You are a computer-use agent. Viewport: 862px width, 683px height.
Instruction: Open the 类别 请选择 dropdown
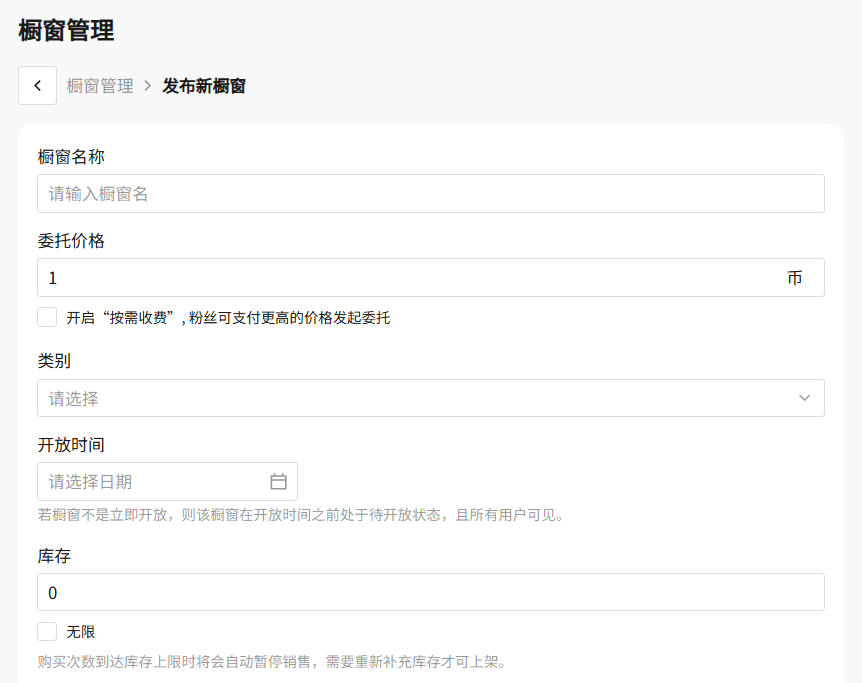click(430, 398)
